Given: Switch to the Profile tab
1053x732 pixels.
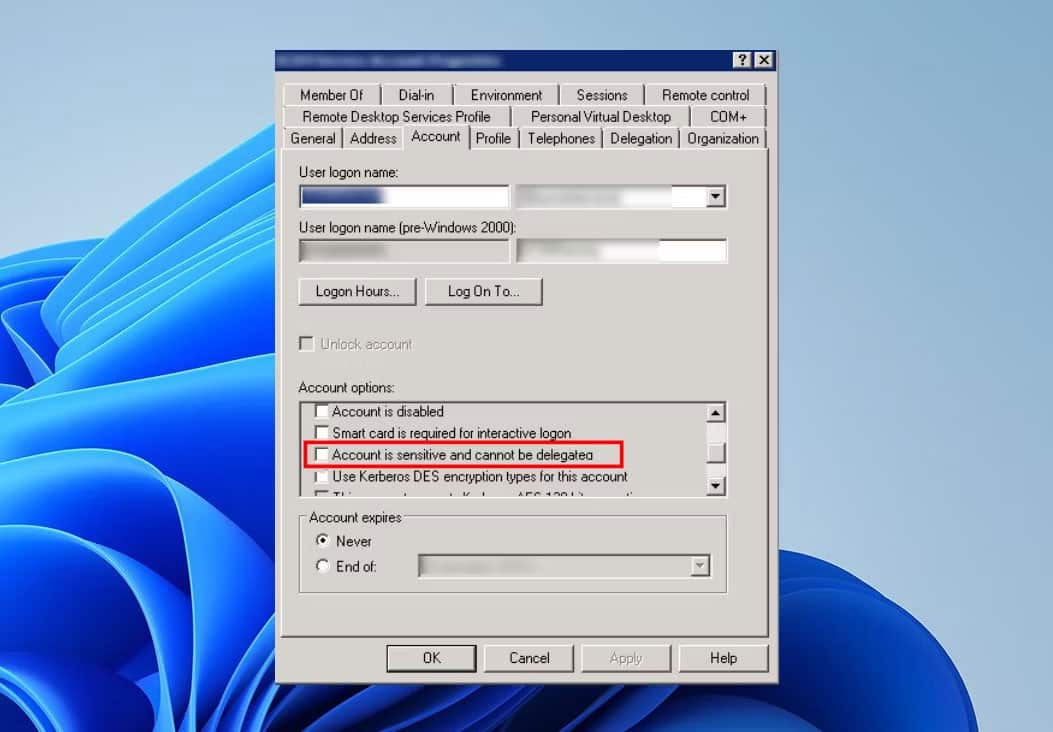Looking at the screenshot, I should (493, 138).
